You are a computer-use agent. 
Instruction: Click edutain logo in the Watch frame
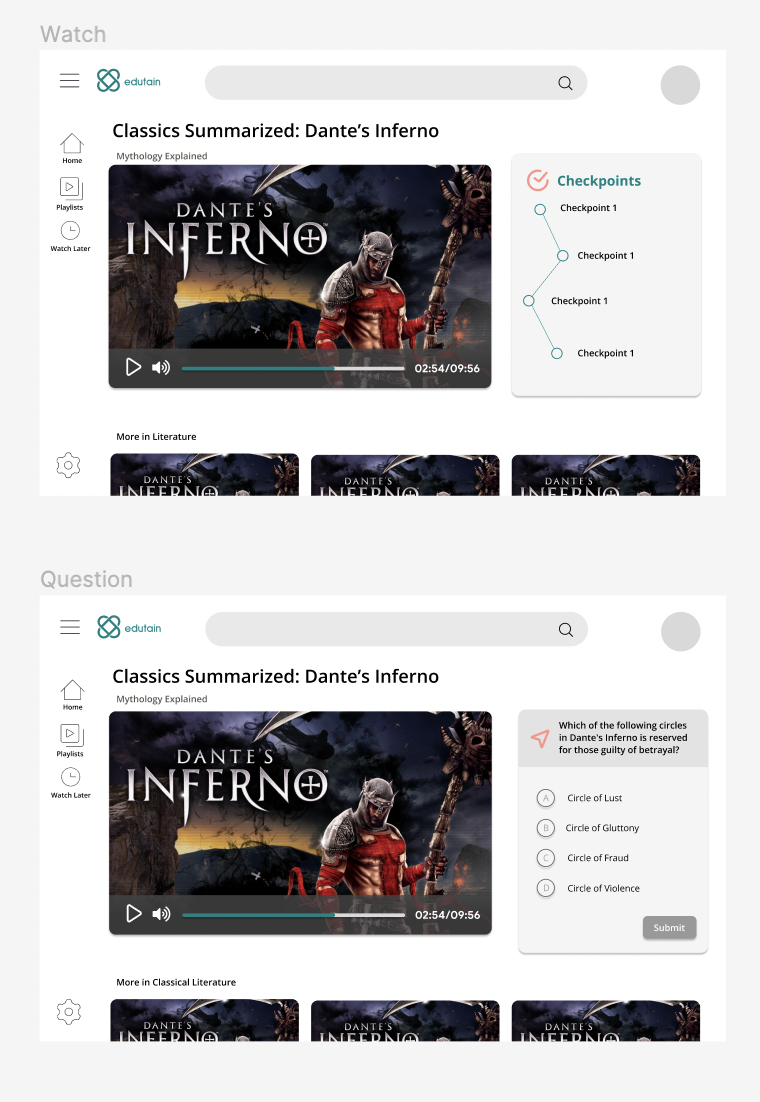(x=129, y=81)
